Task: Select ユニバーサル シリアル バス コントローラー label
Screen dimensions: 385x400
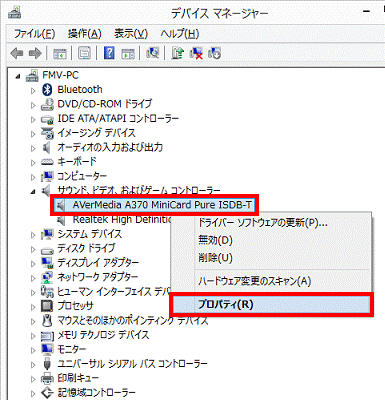Action: (132, 364)
